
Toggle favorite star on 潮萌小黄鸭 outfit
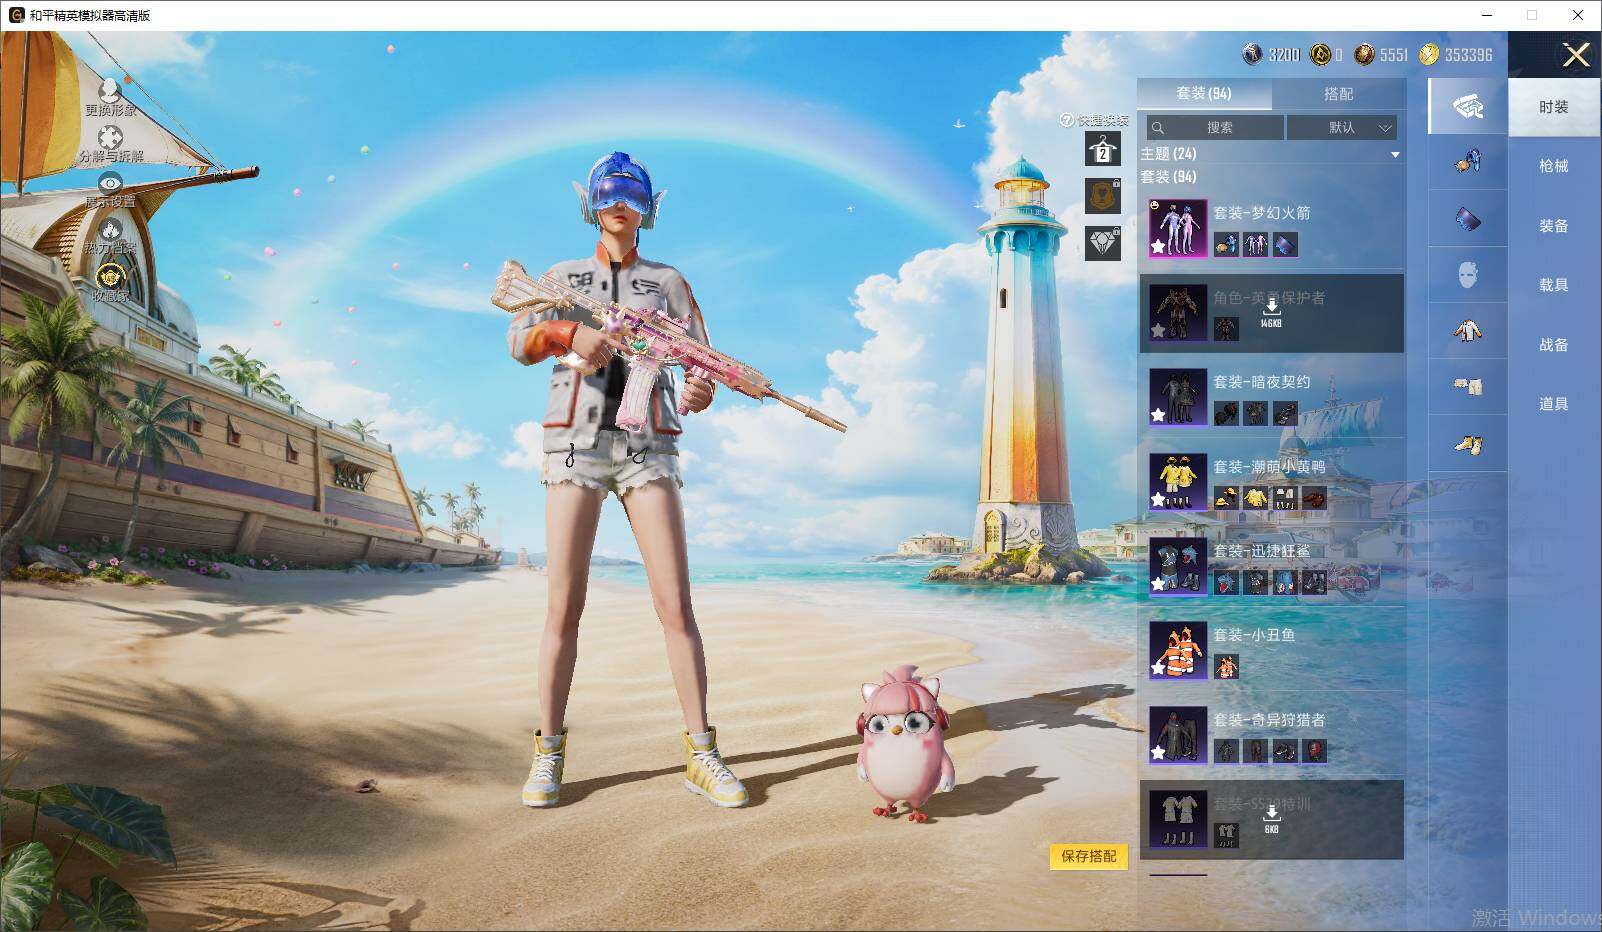(x=1158, y=499)
